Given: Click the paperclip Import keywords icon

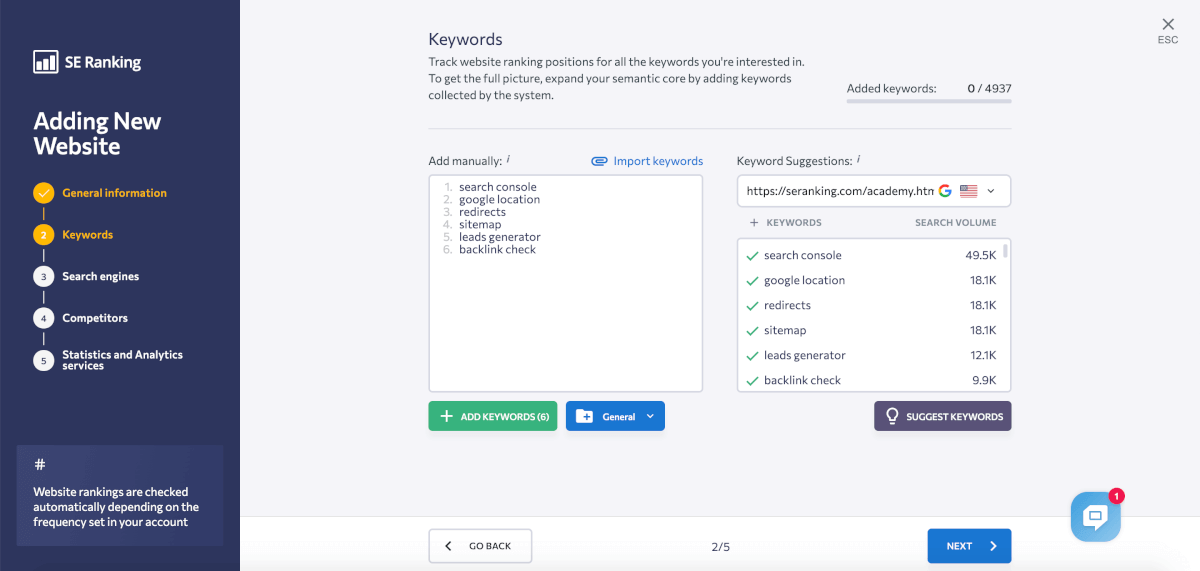Looking at the screenshot, I should click(599, 161).
